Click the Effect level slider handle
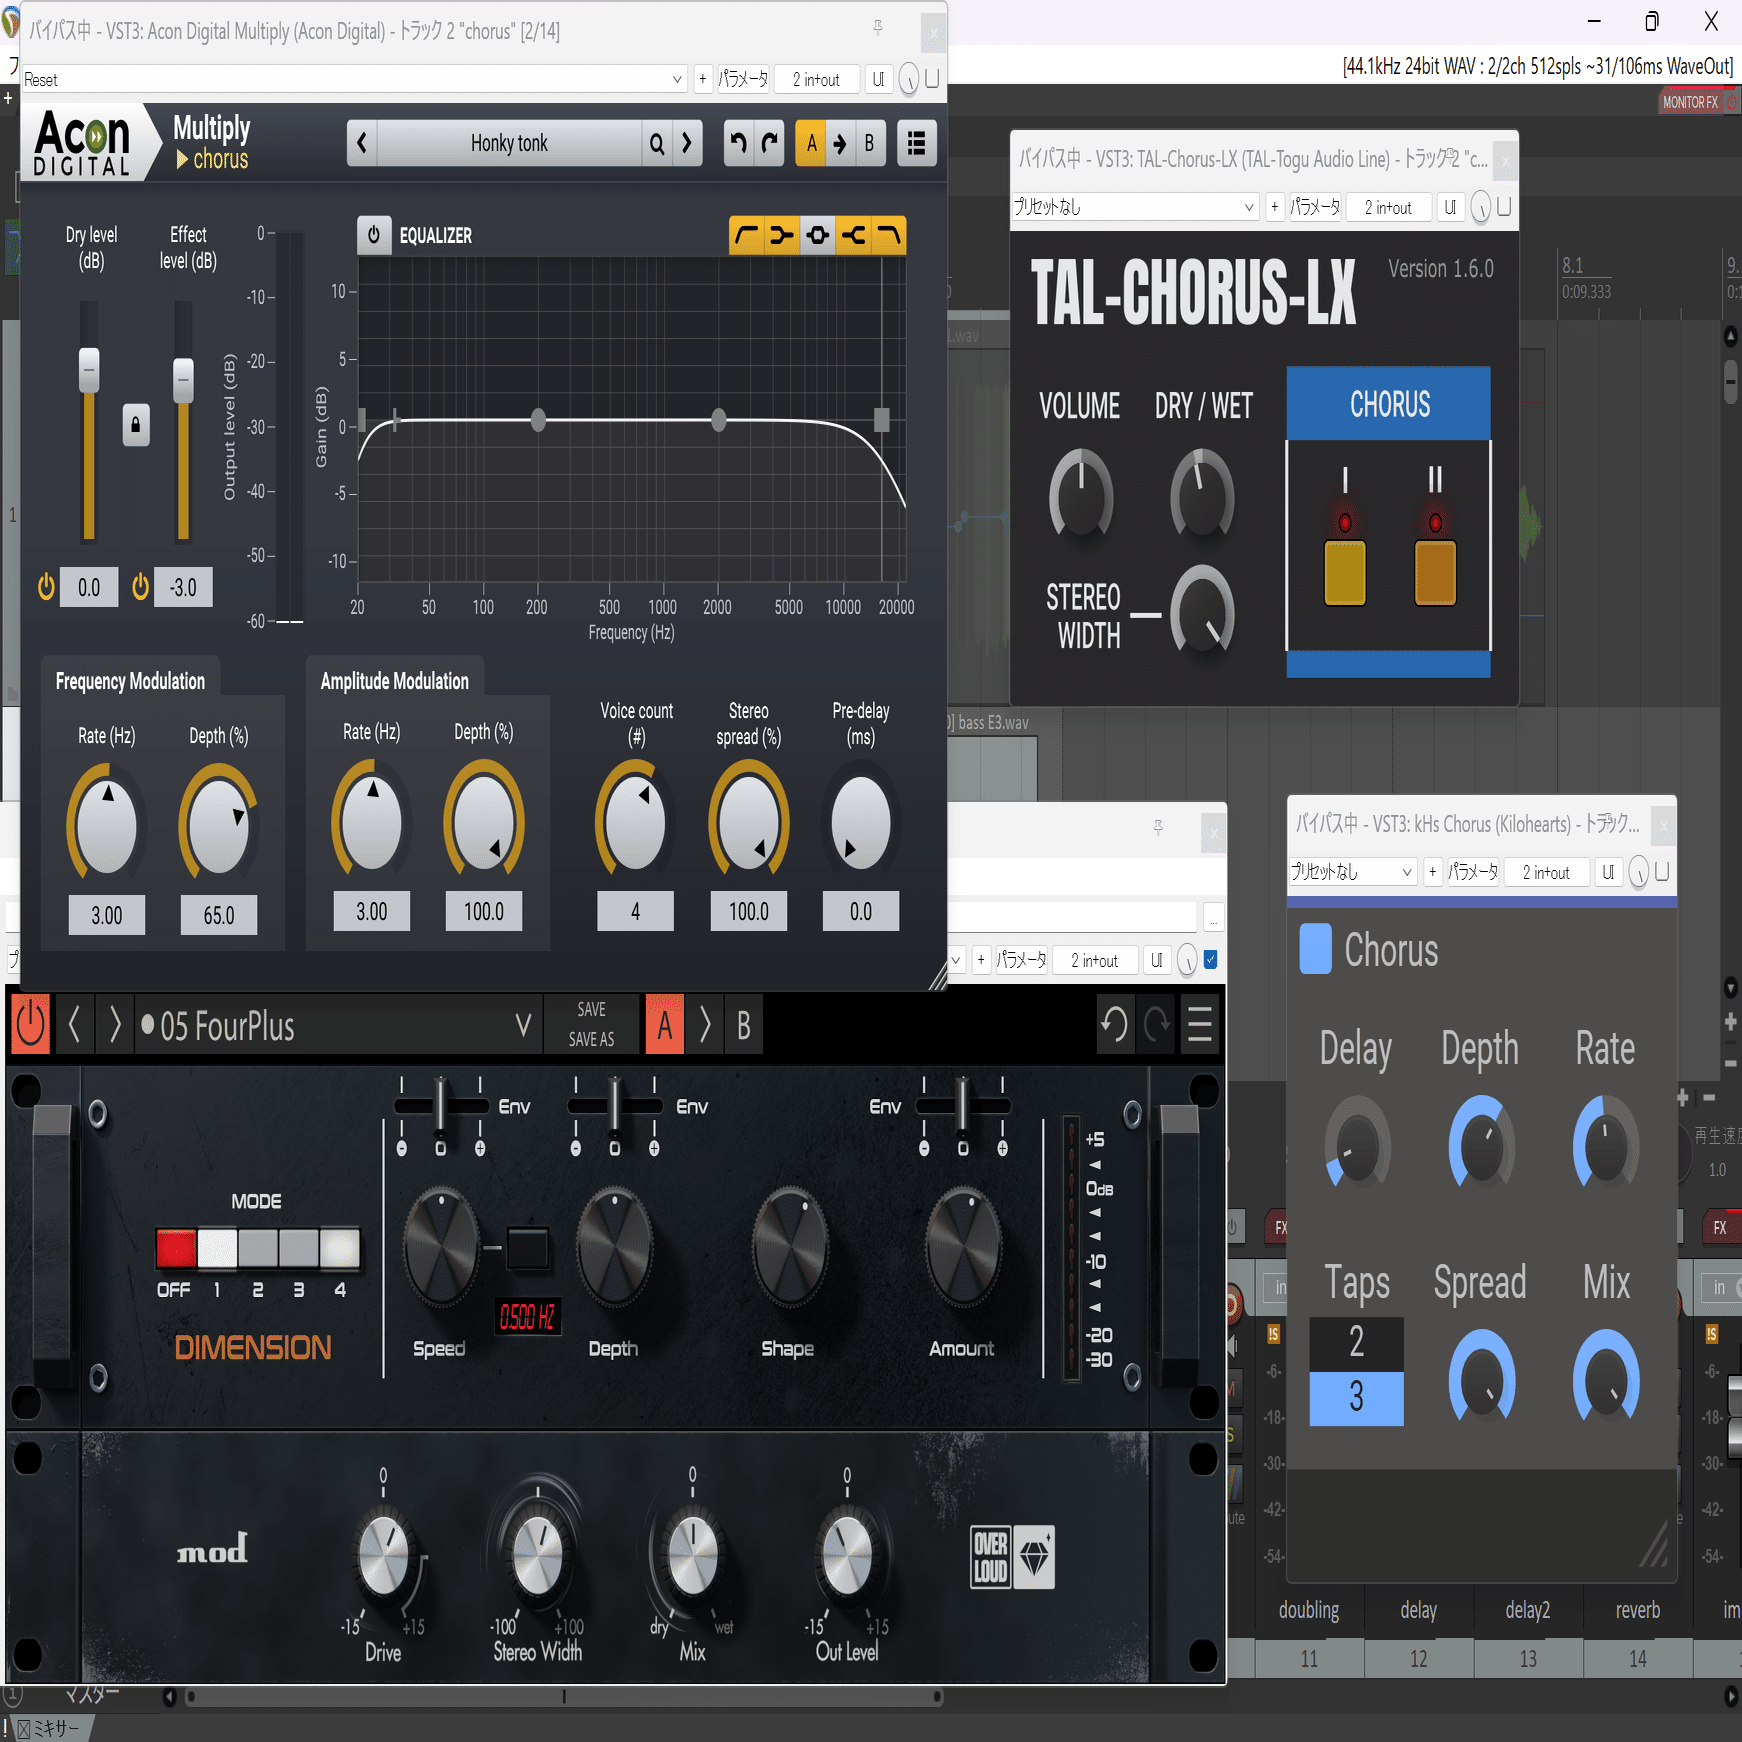 pos(183,380)
